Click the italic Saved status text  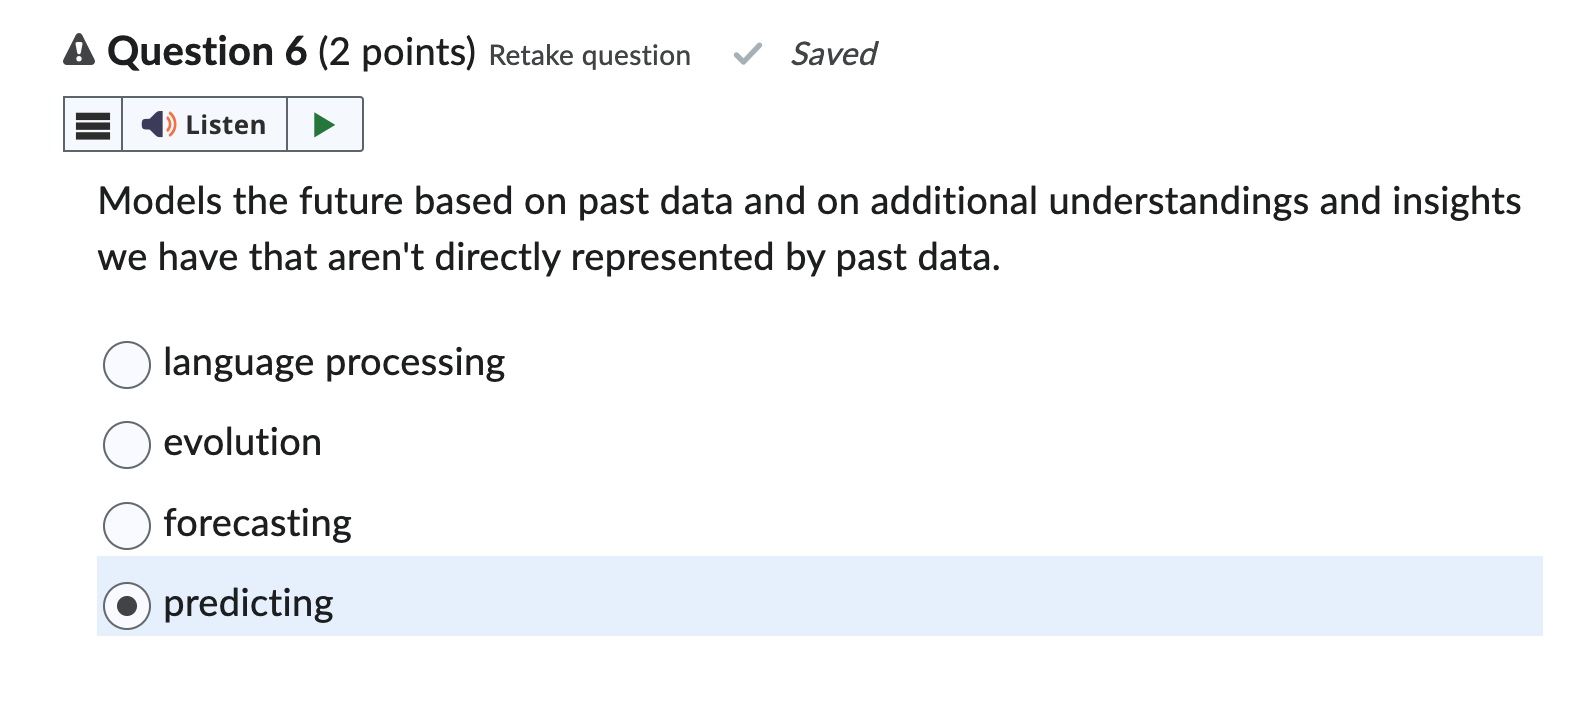833,54
